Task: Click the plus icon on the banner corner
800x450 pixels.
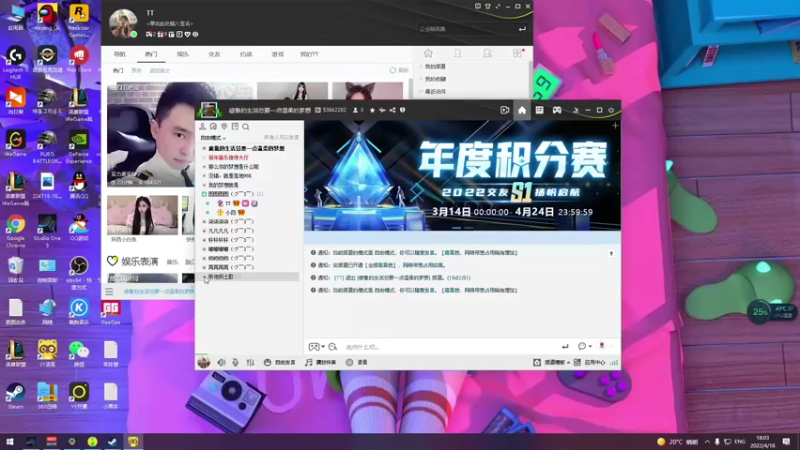Action: (615, 126)
